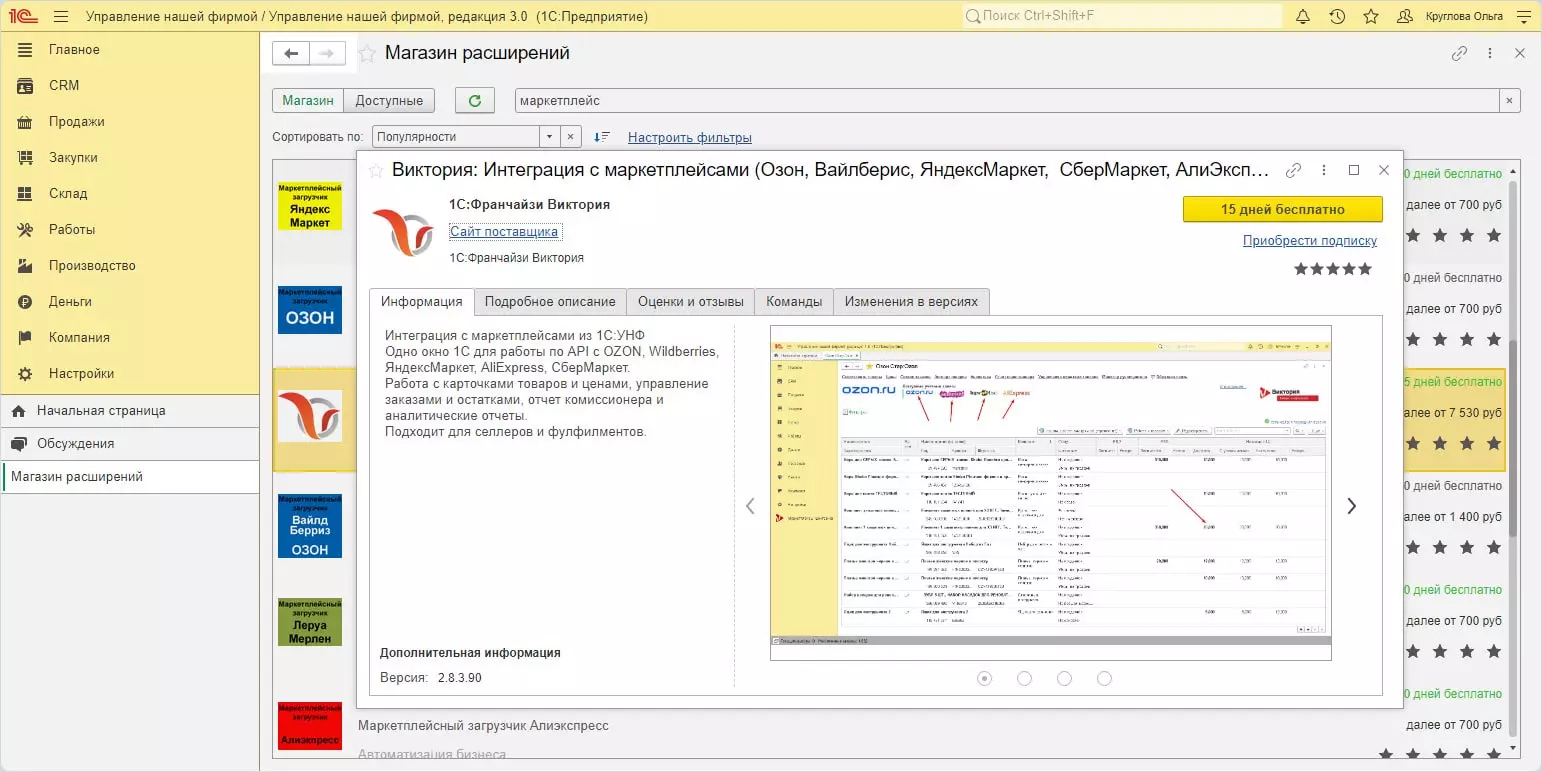This screenshot has width=1542, height=772.
Task: Copy link to Виктория extension dialog
Action: tap(1293, 170)
